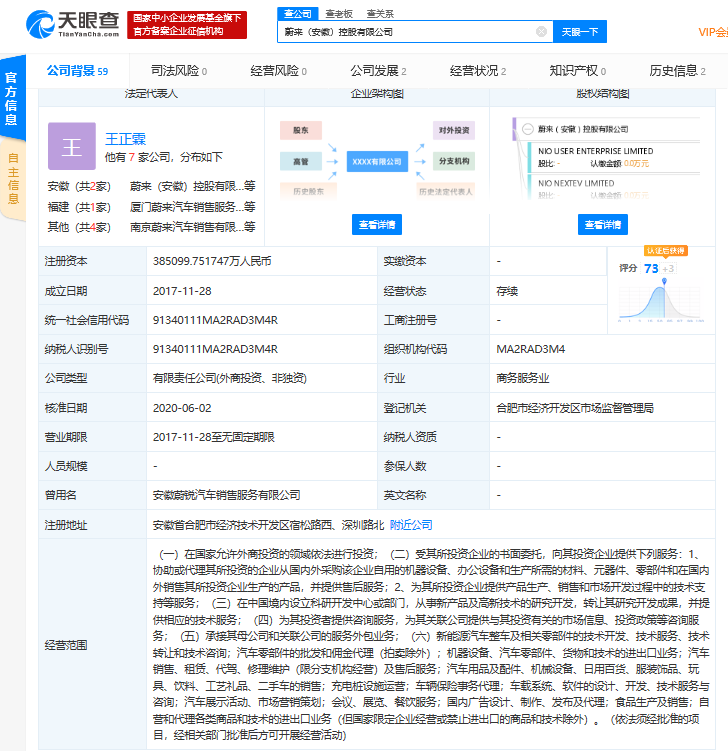Select the 查关系 search tab
The width and height of the screenshot is (728, 751).
click(x=380, y=14)
